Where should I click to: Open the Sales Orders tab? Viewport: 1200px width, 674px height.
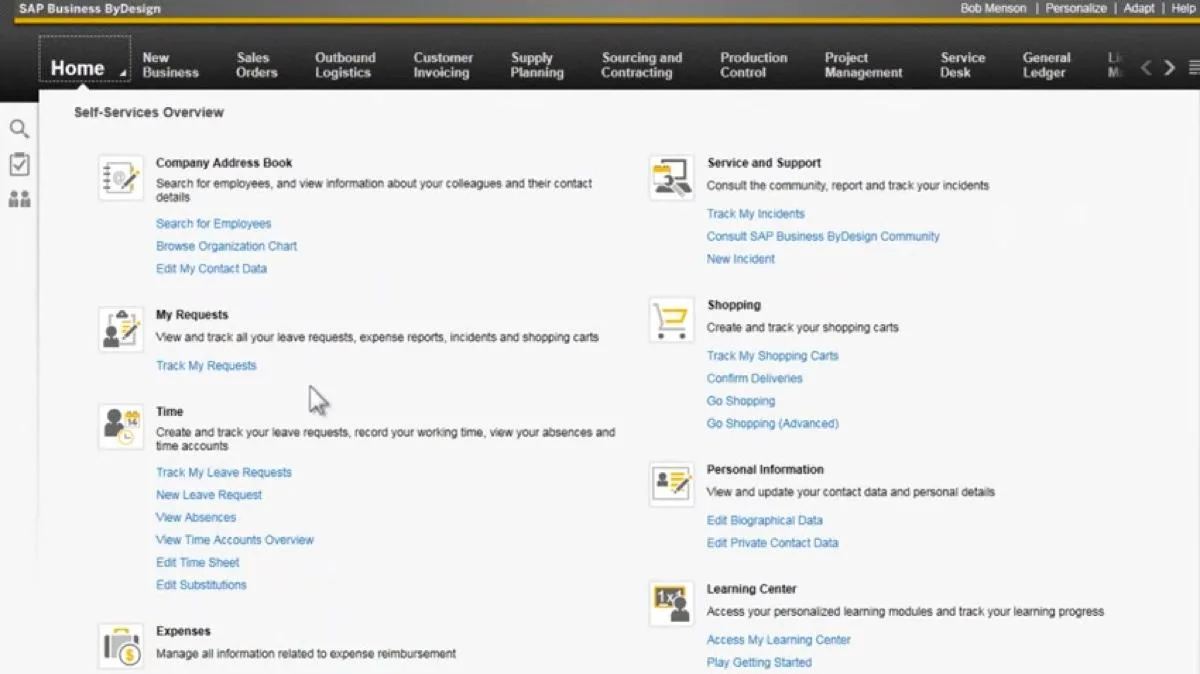pyautogui.click(x=257, y=65)
